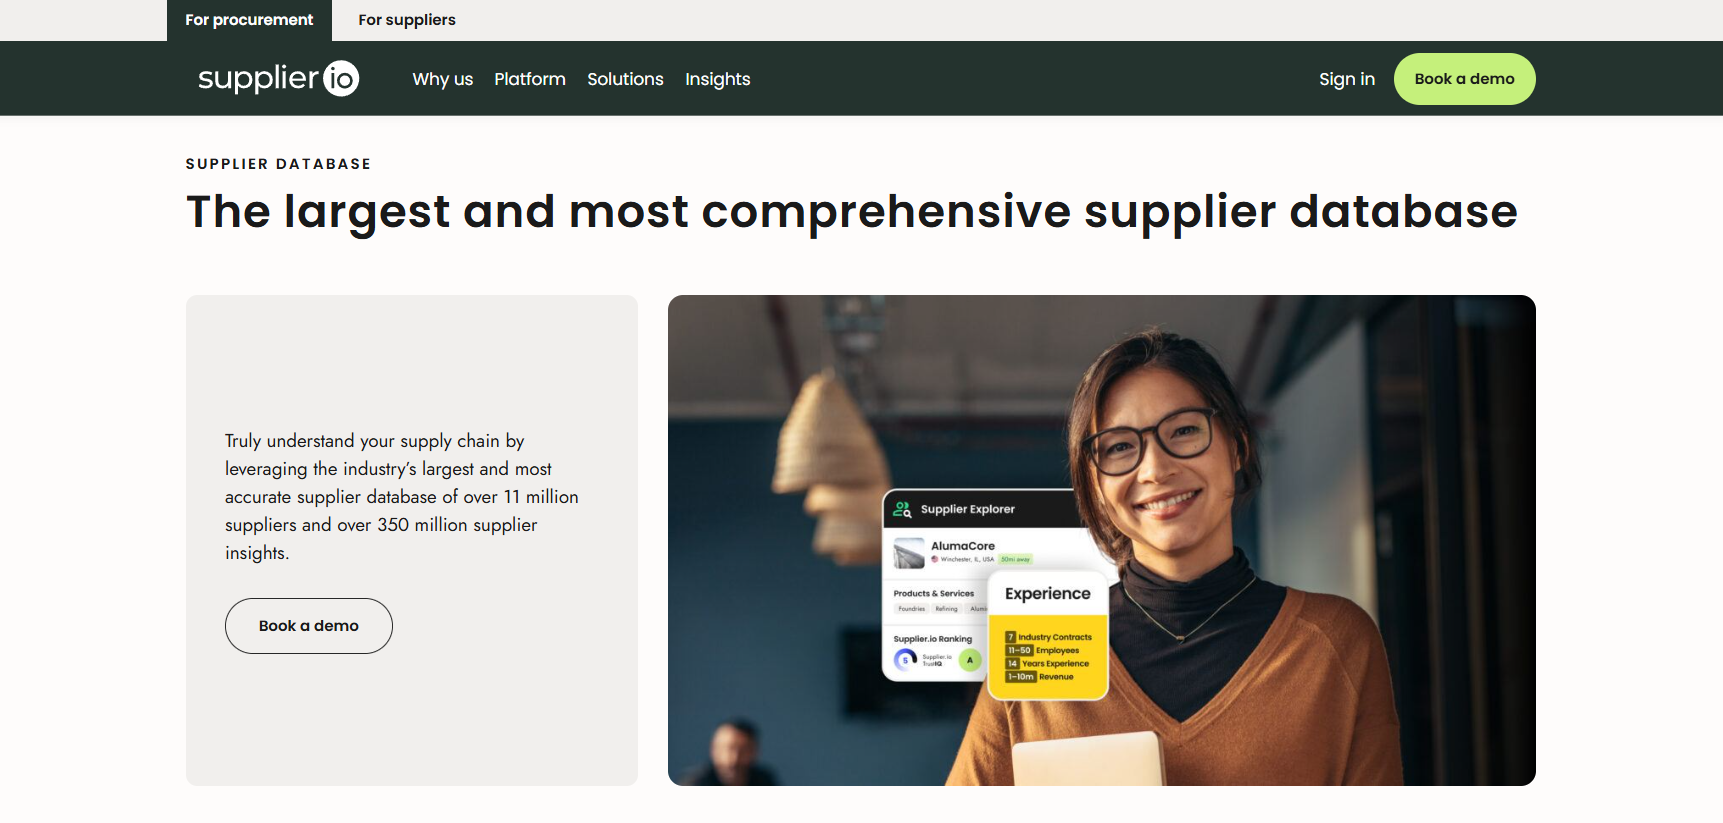The width and height of the screenshot is (1723, 823).
Task: Click the SUPPLIER DATABASE eyebrow label
Action: (x=278, y=164)
